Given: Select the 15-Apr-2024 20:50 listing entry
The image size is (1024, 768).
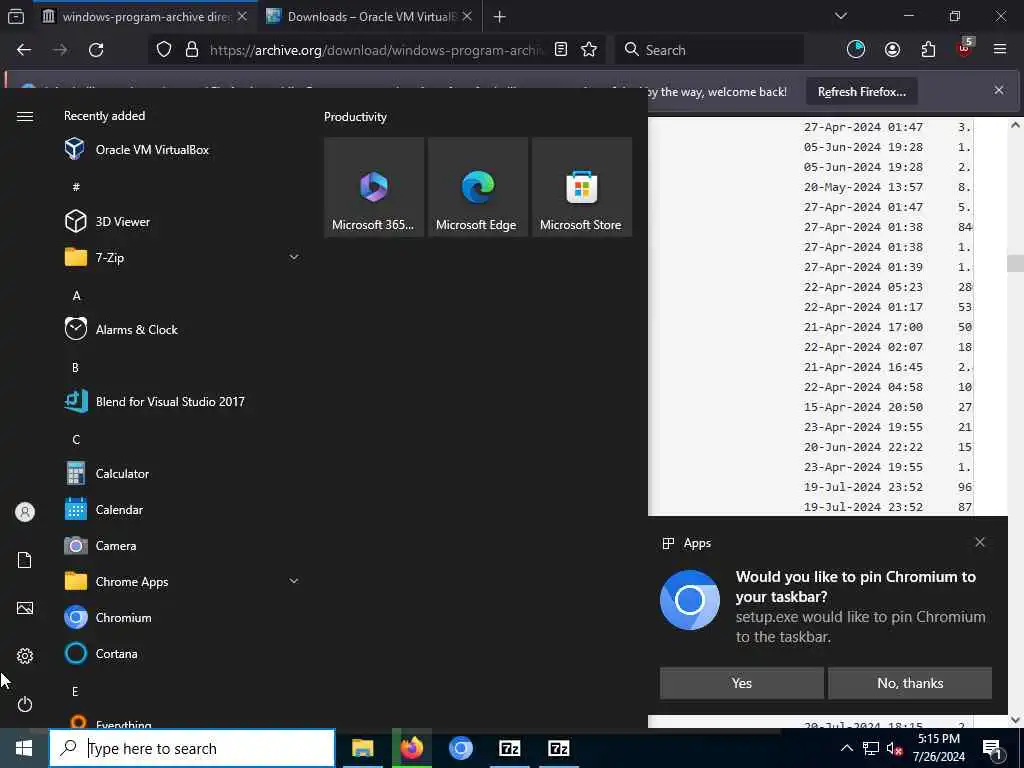Looking at the screenshot, I should pyautogui.click(x=863, y=407).
